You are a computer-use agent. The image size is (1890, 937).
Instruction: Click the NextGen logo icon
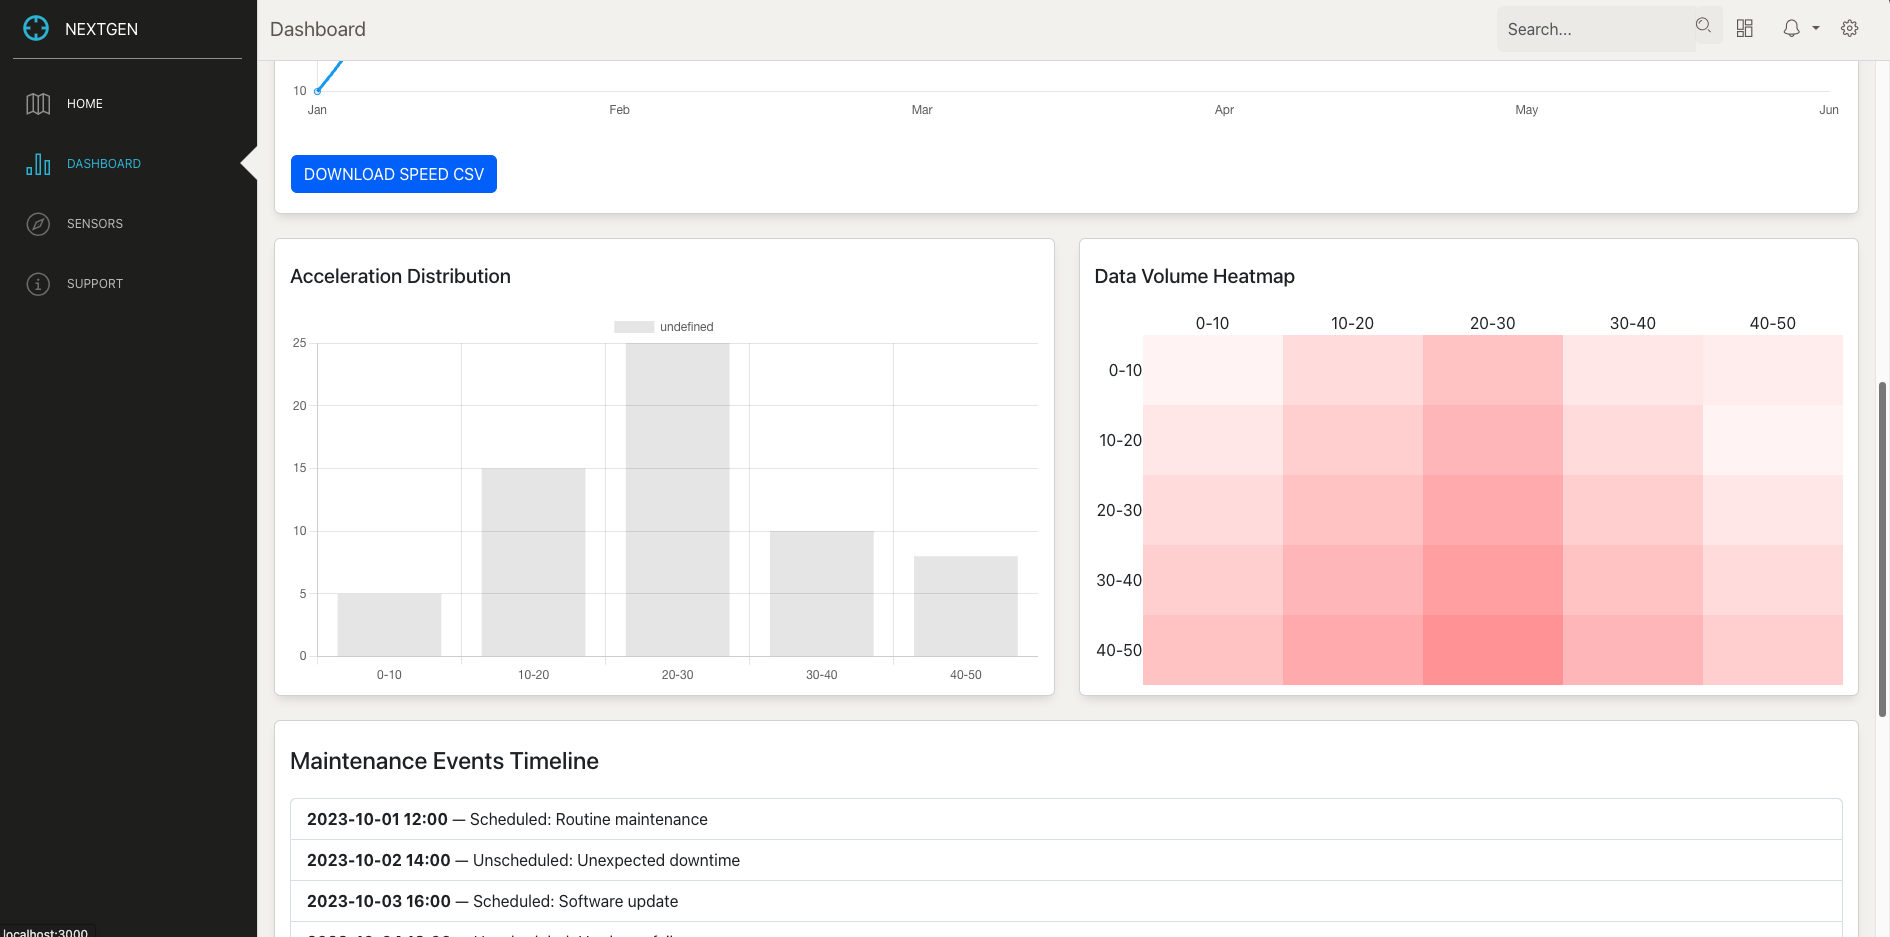pos(36,29)
